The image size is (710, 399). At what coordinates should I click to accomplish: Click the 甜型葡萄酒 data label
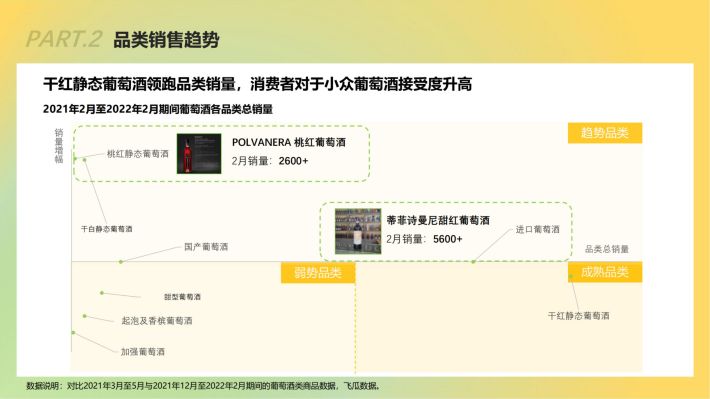point(182,297)
